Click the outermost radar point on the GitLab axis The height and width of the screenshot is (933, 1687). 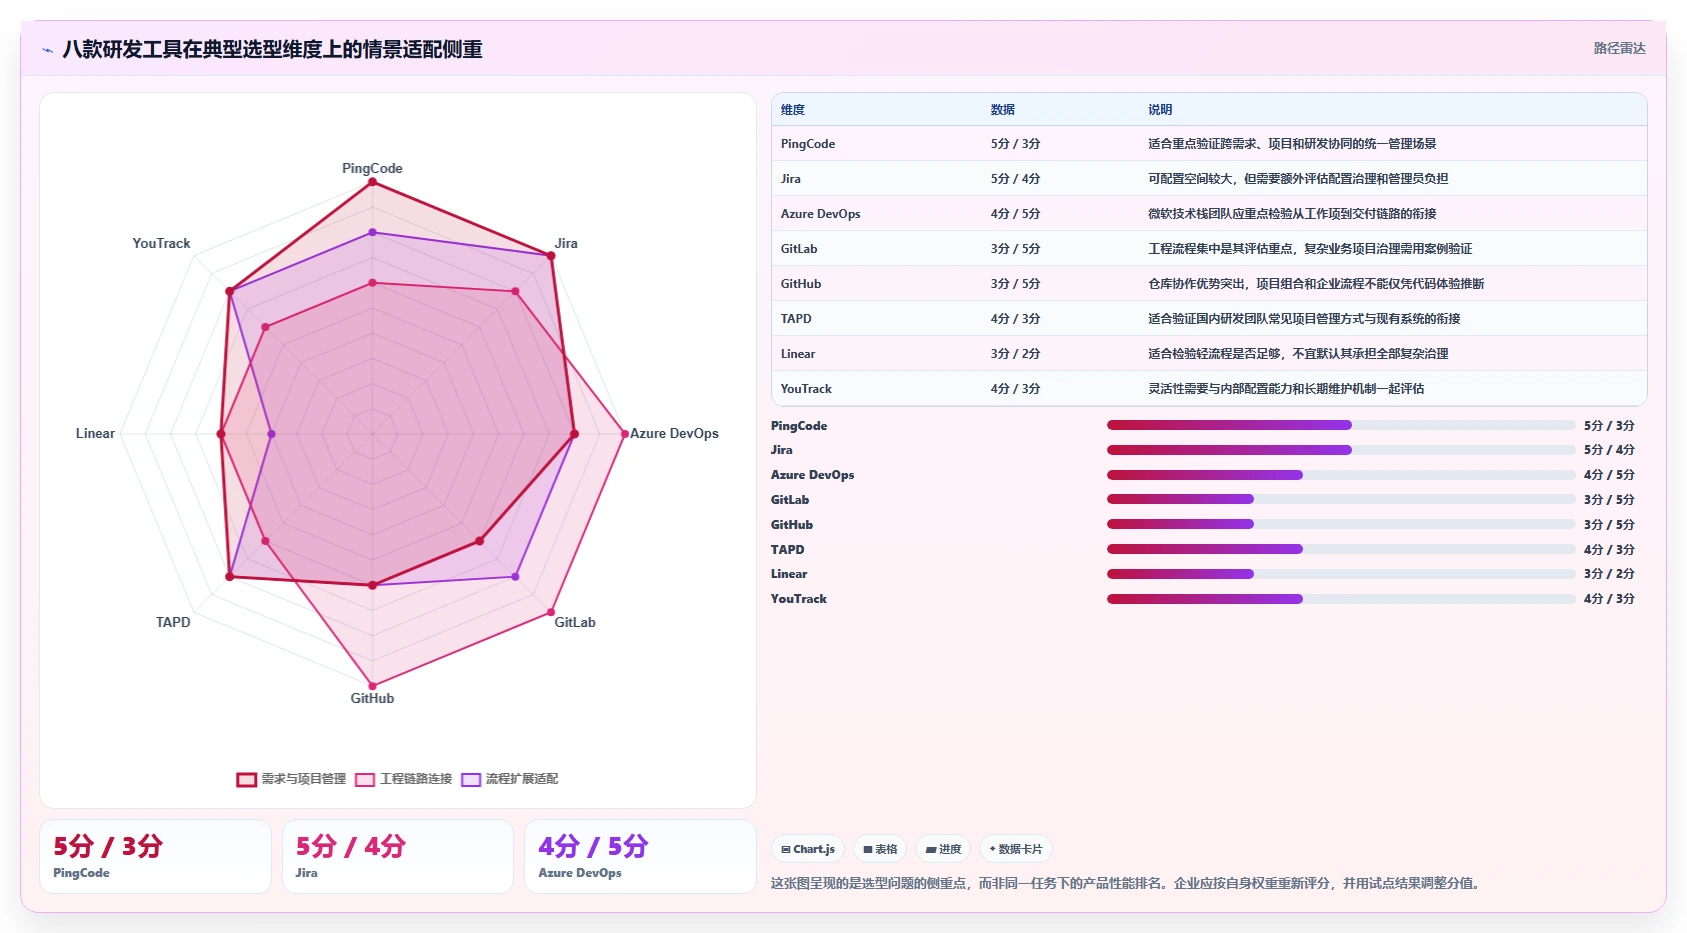point(551,612)
